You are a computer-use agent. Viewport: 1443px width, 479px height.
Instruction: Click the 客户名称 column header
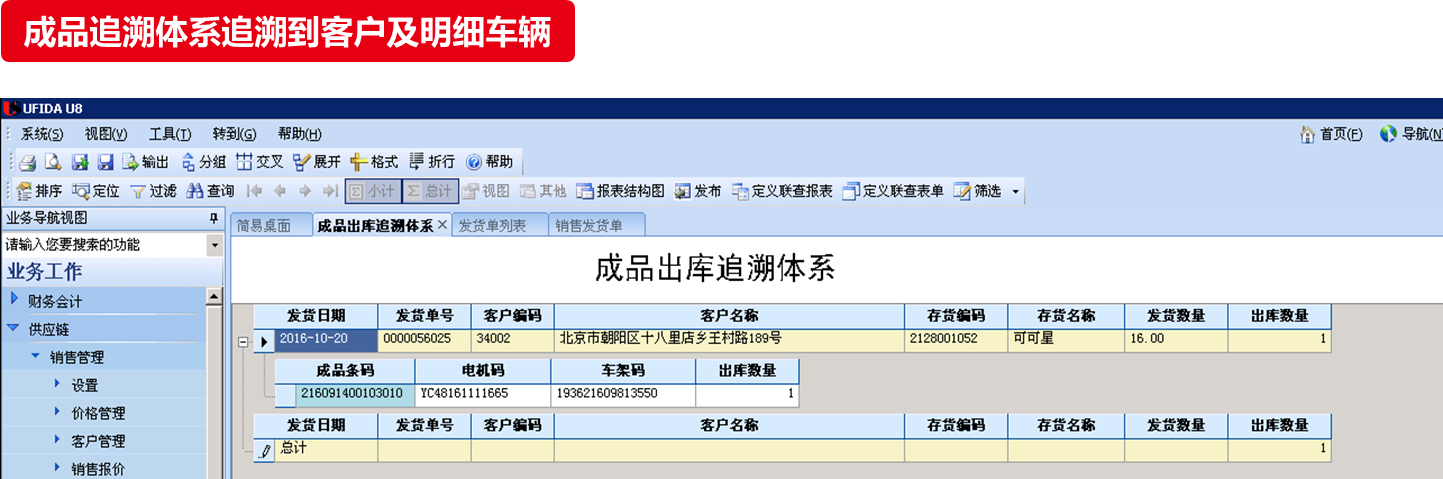coord(729,315)
